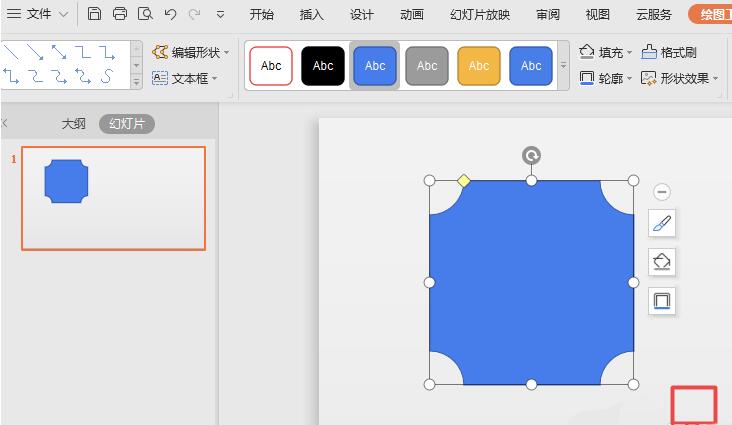Click the 格式刷 format painter
This screenshot has height=425, width=732.
point(669,52)
